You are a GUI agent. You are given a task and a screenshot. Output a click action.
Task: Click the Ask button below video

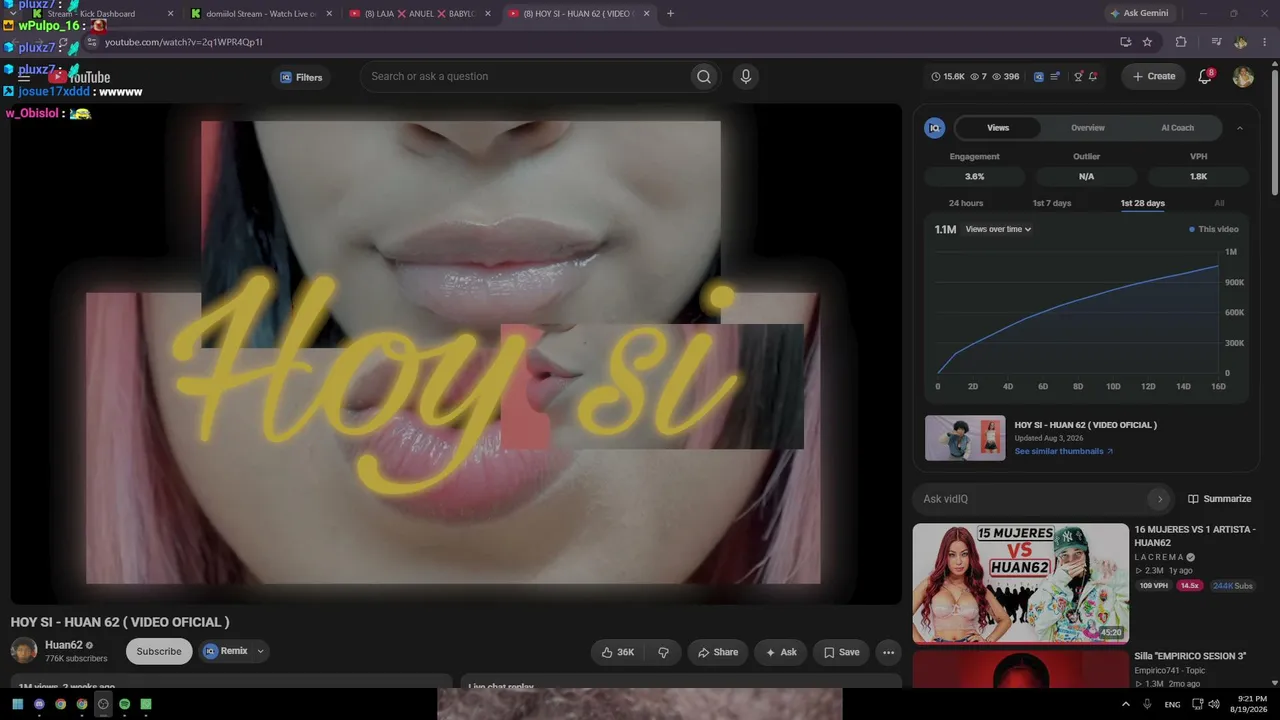(781, 652)
